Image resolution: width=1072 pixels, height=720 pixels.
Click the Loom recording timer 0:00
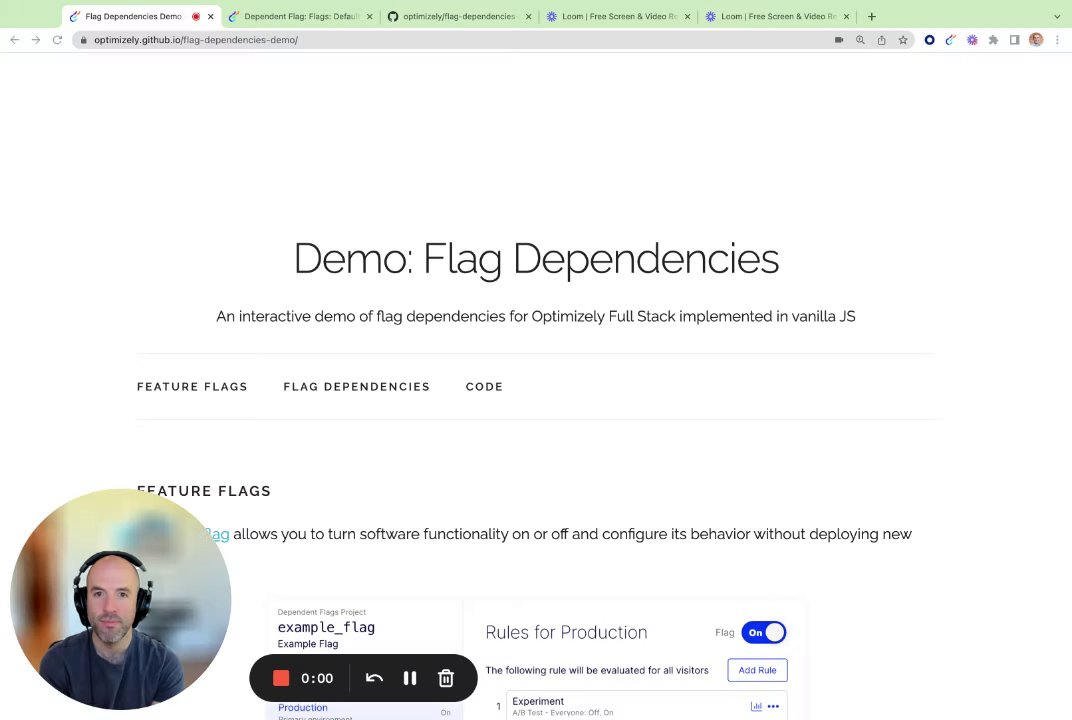tap(317, 678)
